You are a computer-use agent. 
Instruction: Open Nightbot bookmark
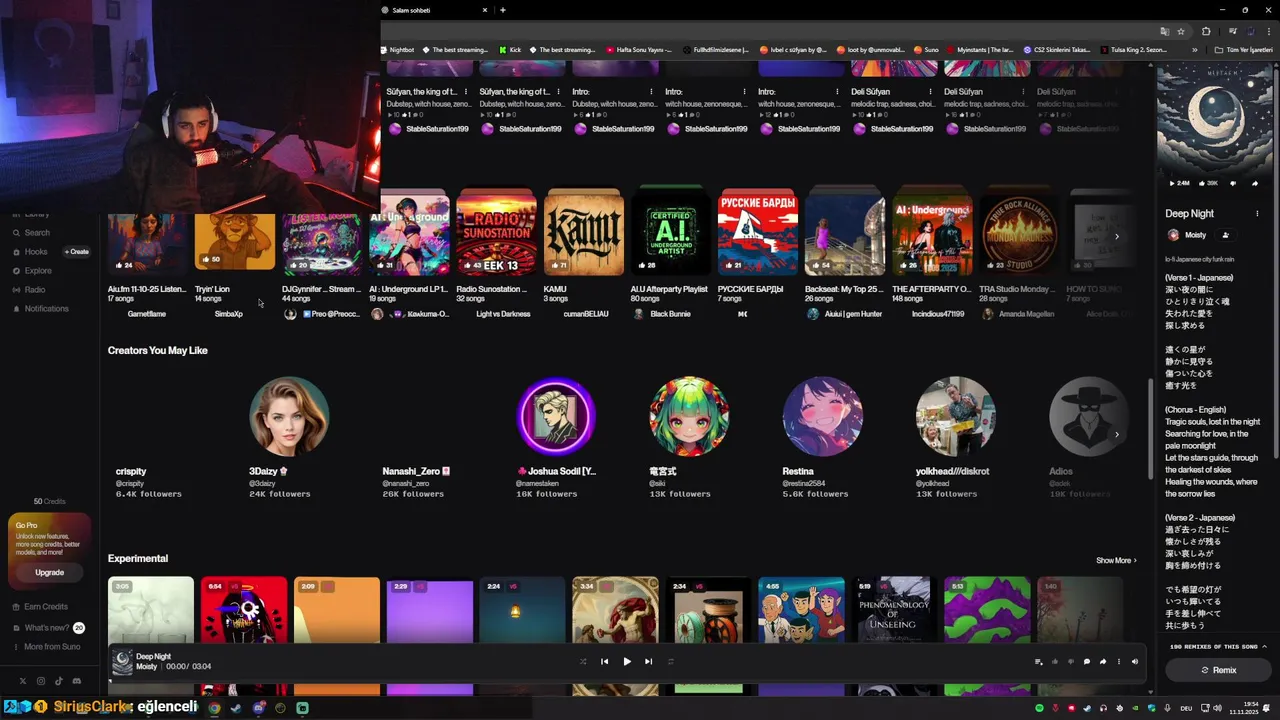click(397, 49)
